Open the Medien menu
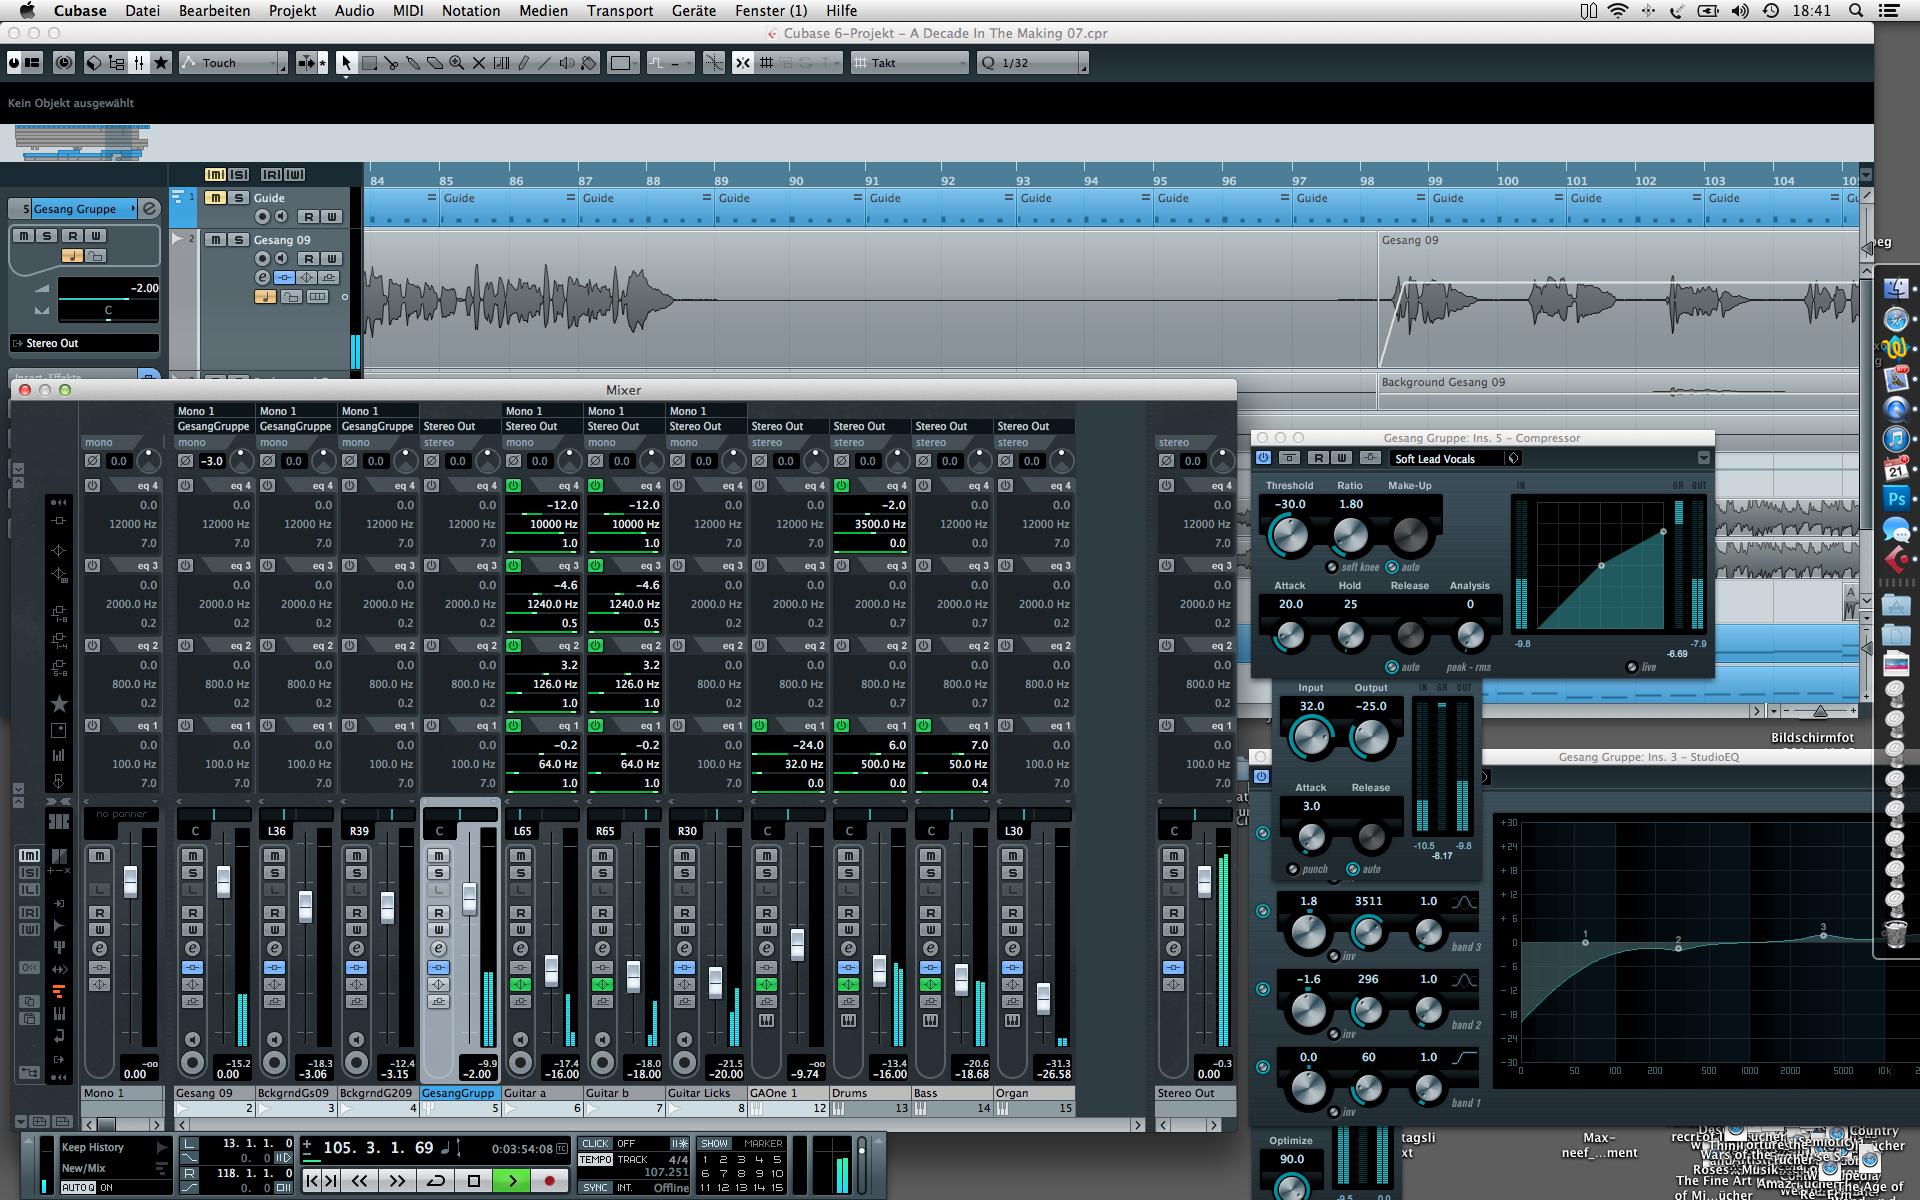Viewport: 1920px width, 1200px height. [543, 11]
